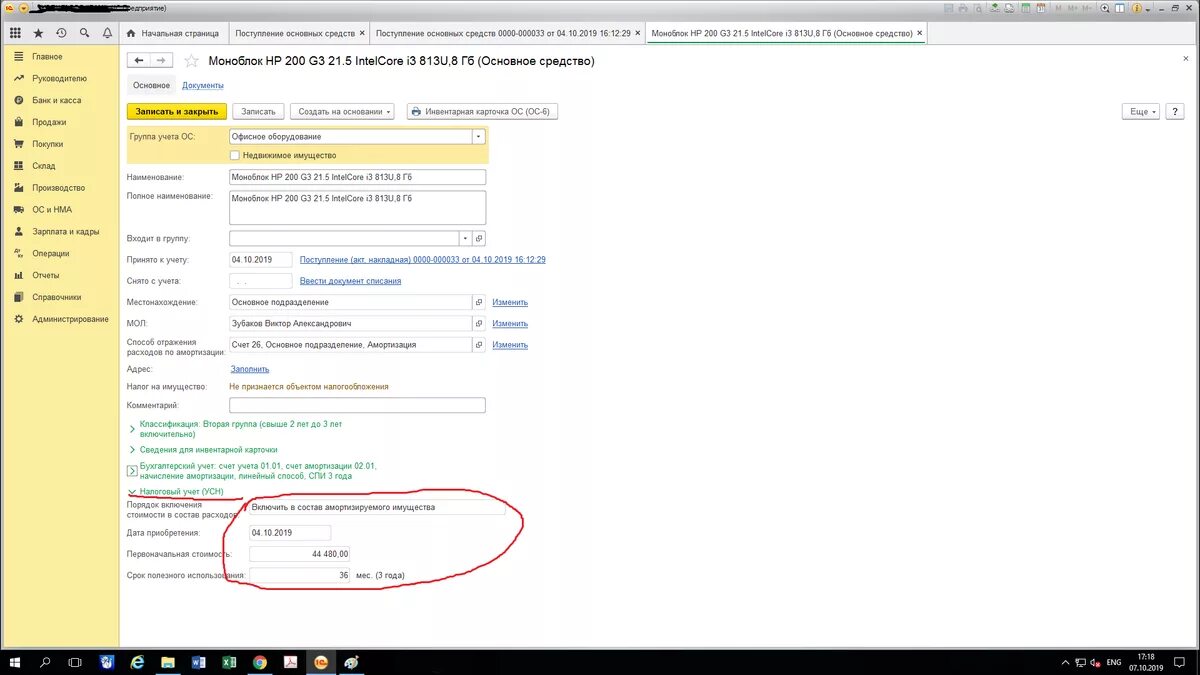Screen dimensions: 1200x675
Task: Open the Местонахождение field's open-item icon
Action: (479, 302)
